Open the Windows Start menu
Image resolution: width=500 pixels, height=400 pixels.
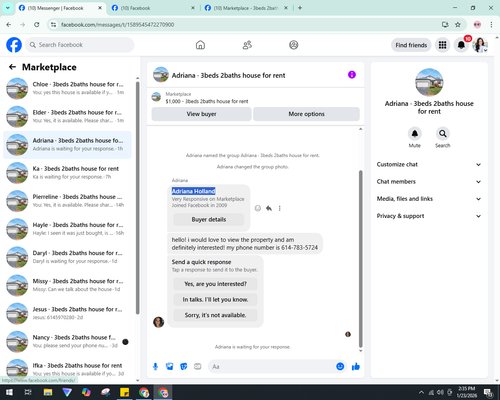pos(9,392)
